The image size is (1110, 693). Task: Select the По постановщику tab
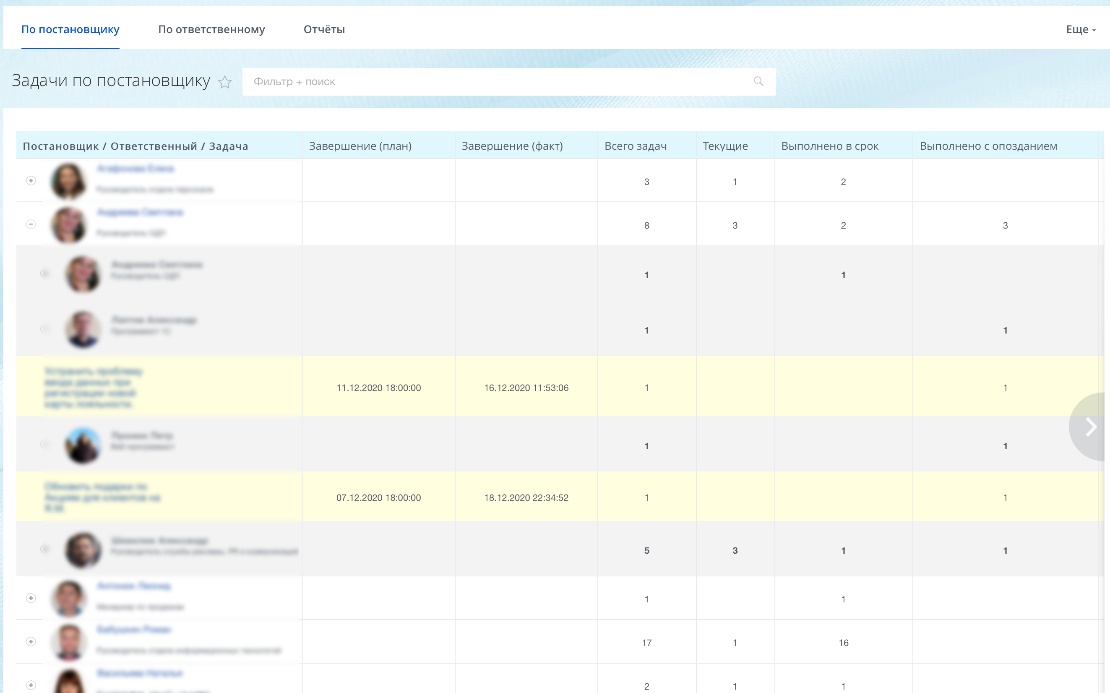coord(70,29)
